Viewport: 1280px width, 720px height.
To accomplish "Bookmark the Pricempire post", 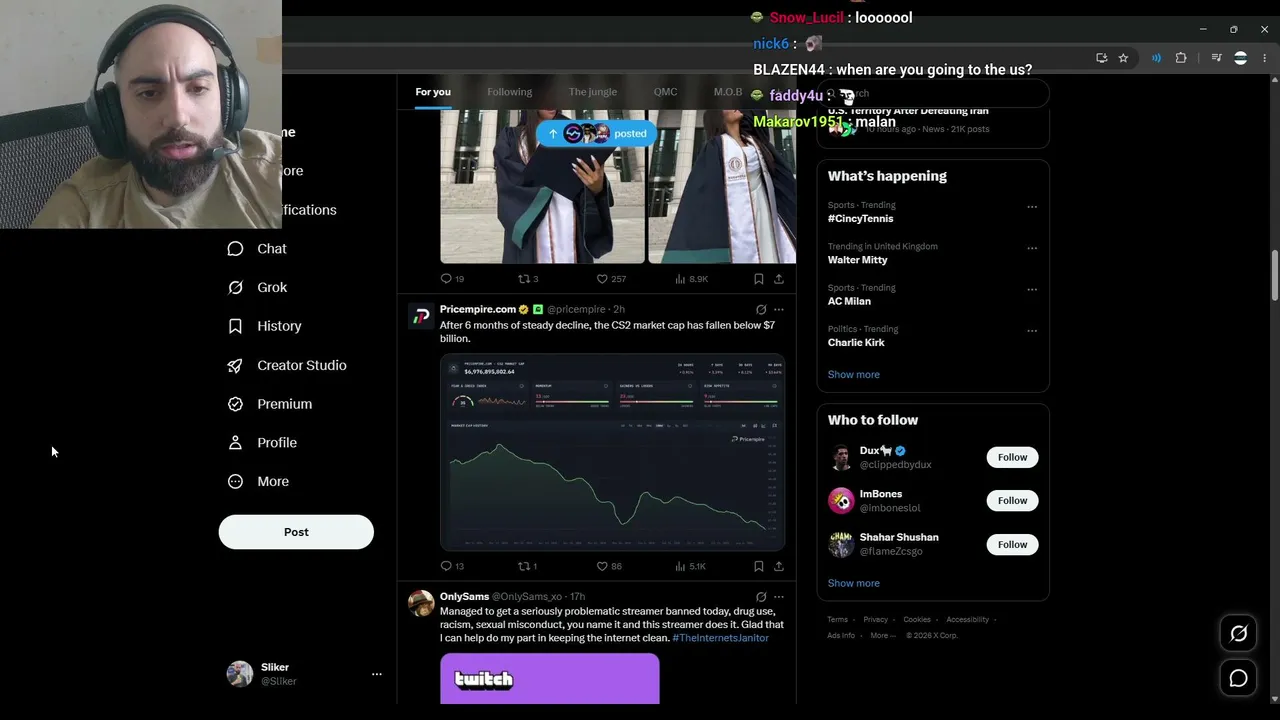I will tap(759, 566).
